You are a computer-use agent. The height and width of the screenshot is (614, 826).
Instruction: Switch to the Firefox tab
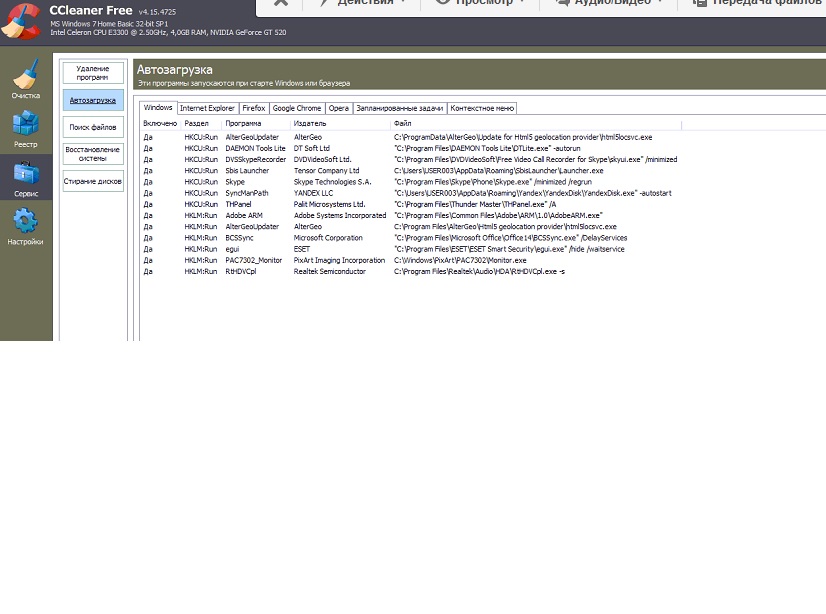(x=254, y=108)
